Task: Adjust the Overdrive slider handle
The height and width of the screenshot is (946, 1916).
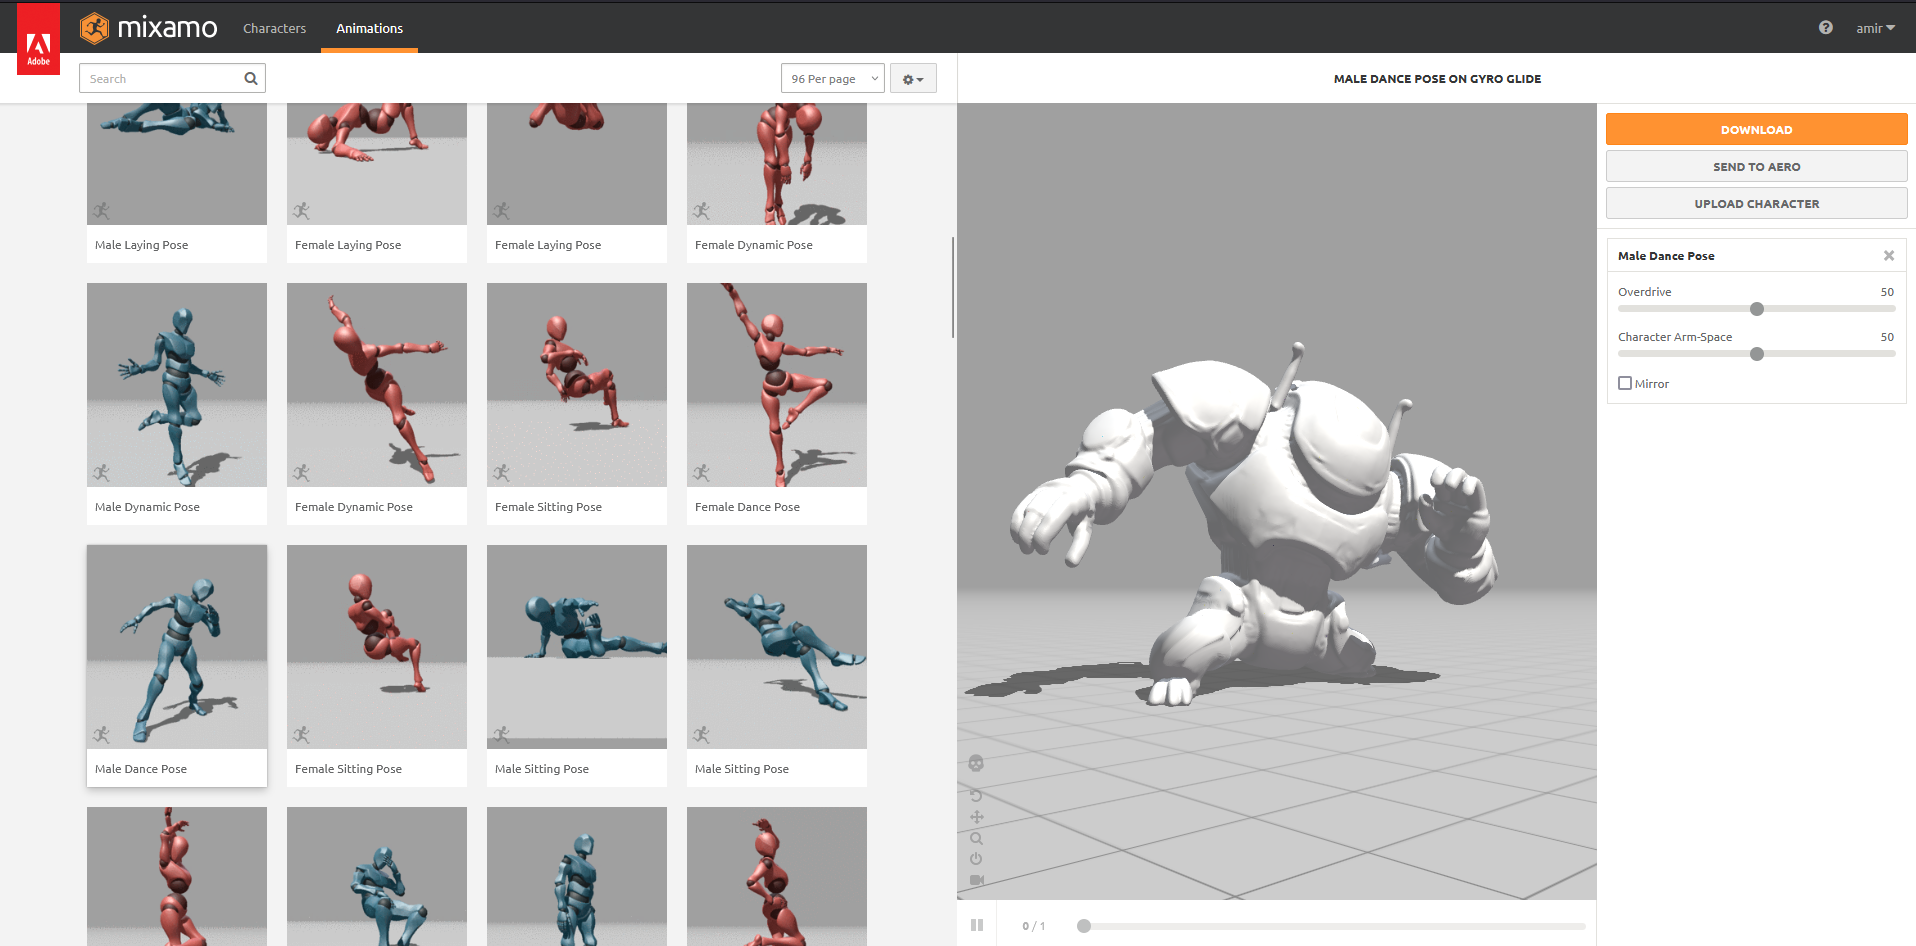Action: (x=1757, y=309)
